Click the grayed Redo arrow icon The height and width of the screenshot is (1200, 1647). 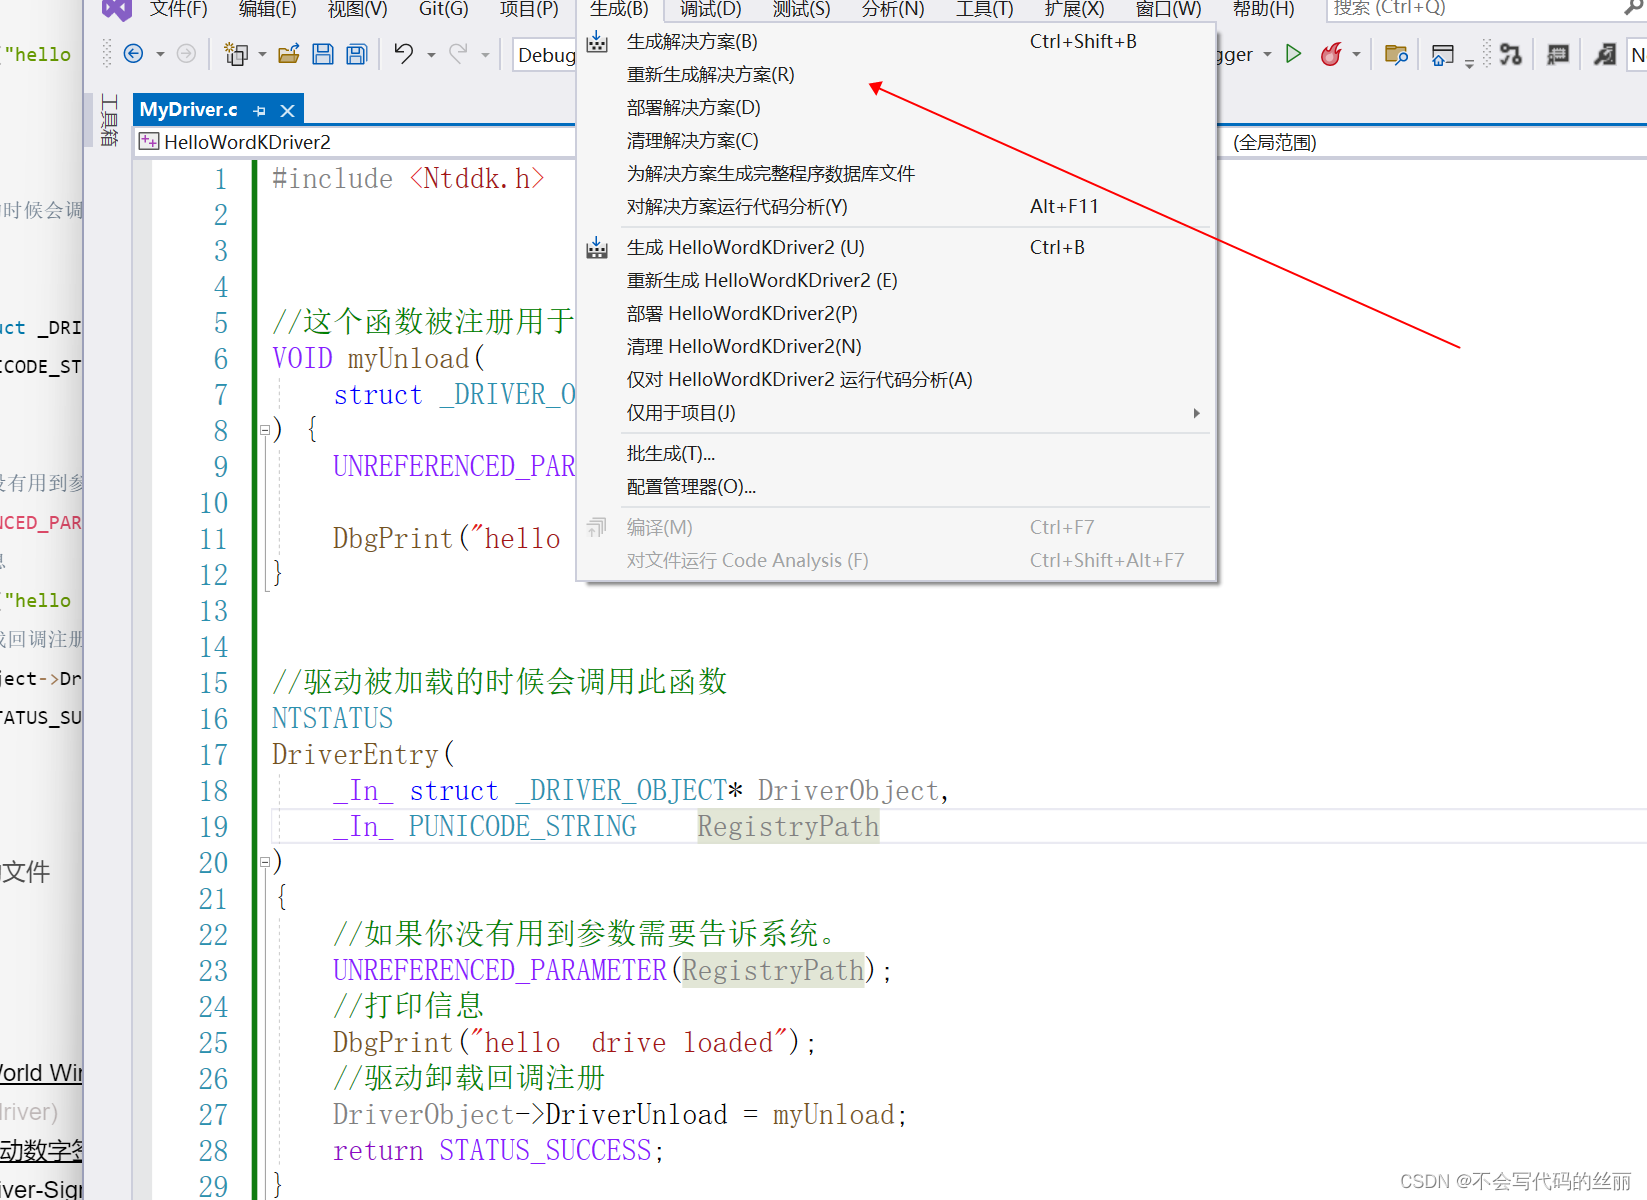[458, 53]
